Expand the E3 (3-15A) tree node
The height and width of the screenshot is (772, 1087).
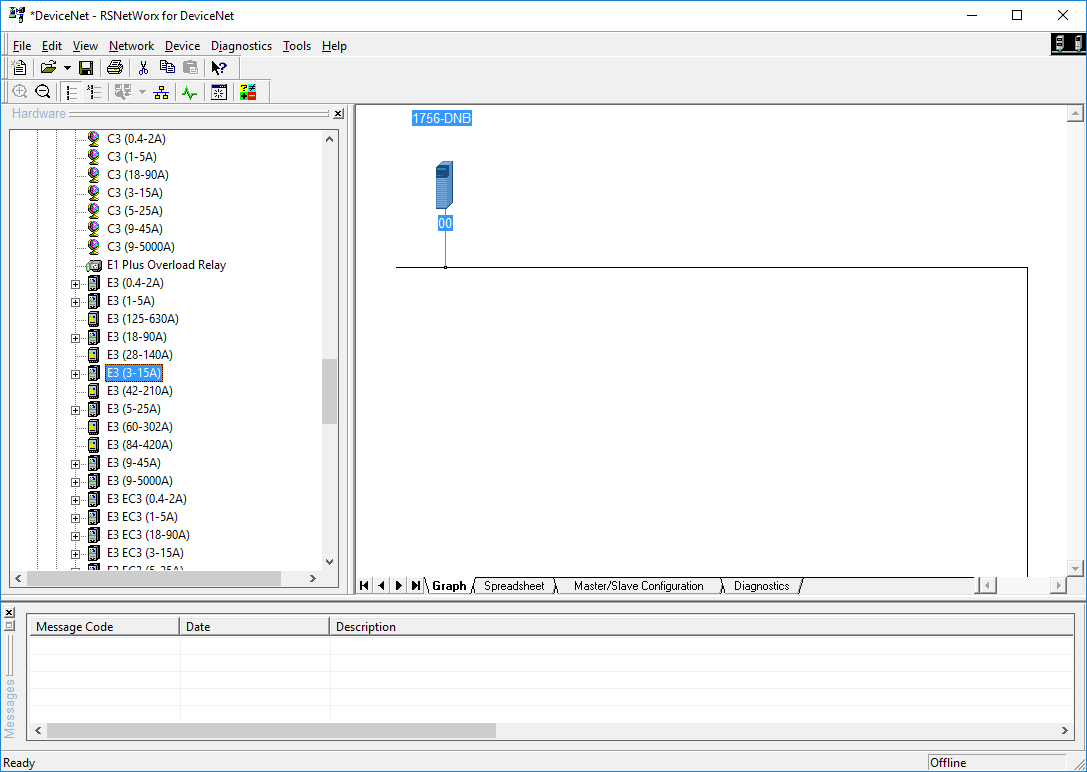76,374
